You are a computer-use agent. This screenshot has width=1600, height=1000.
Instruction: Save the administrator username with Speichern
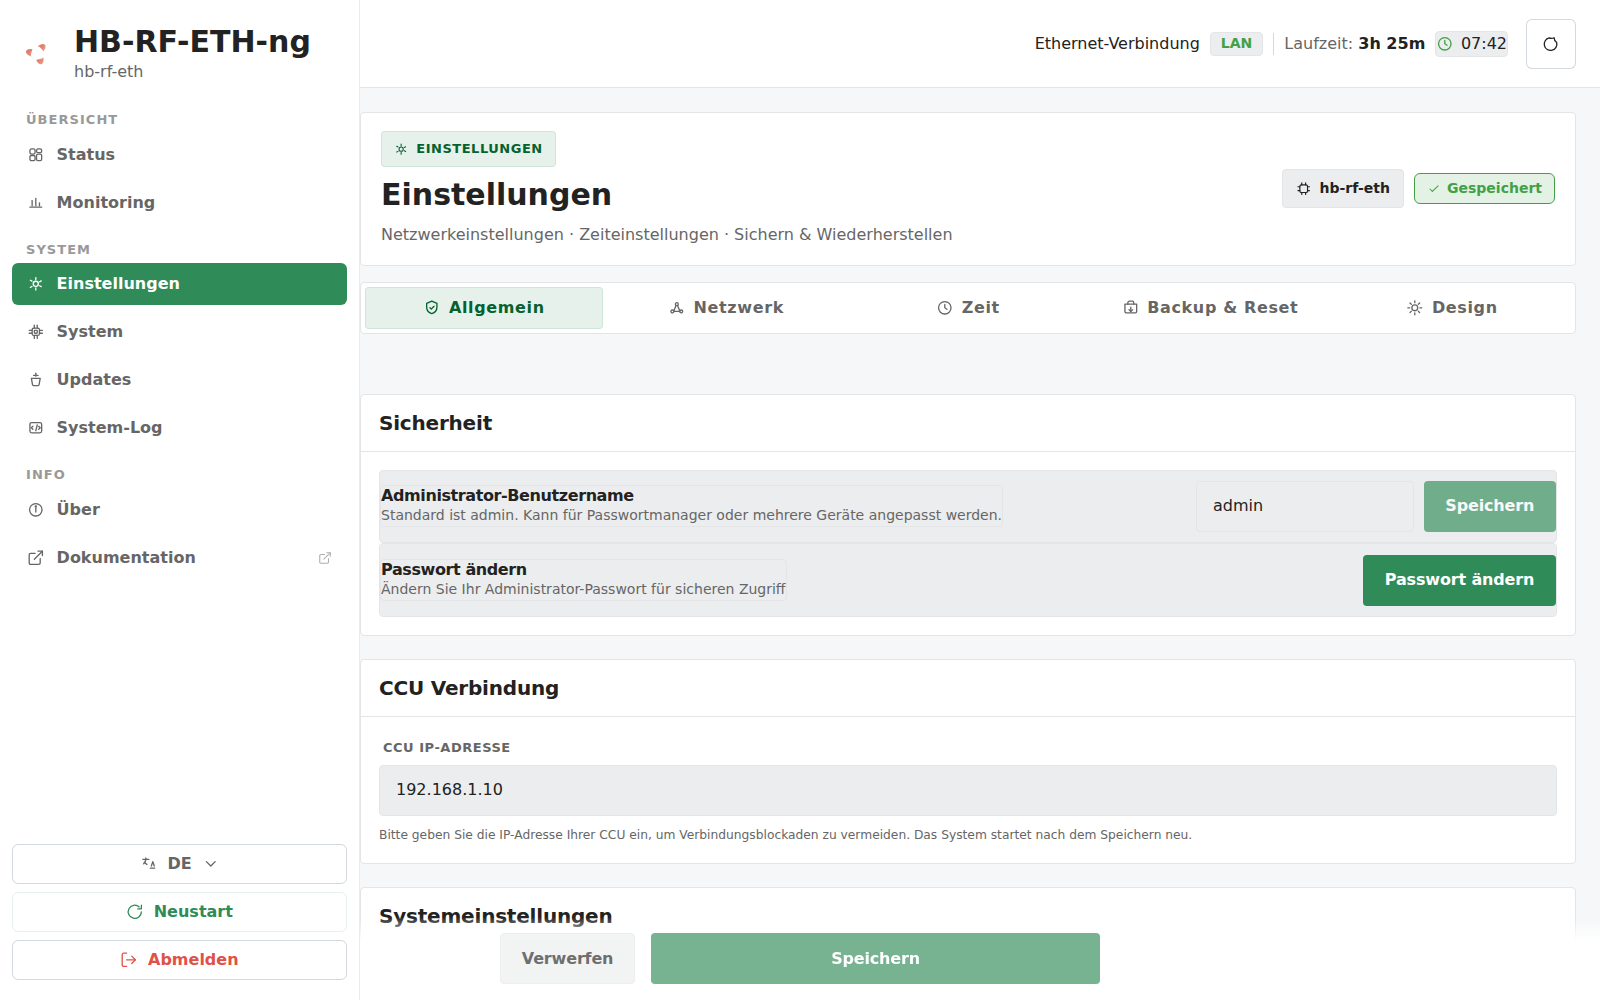pyautogui.click(x=1489, y=506)
